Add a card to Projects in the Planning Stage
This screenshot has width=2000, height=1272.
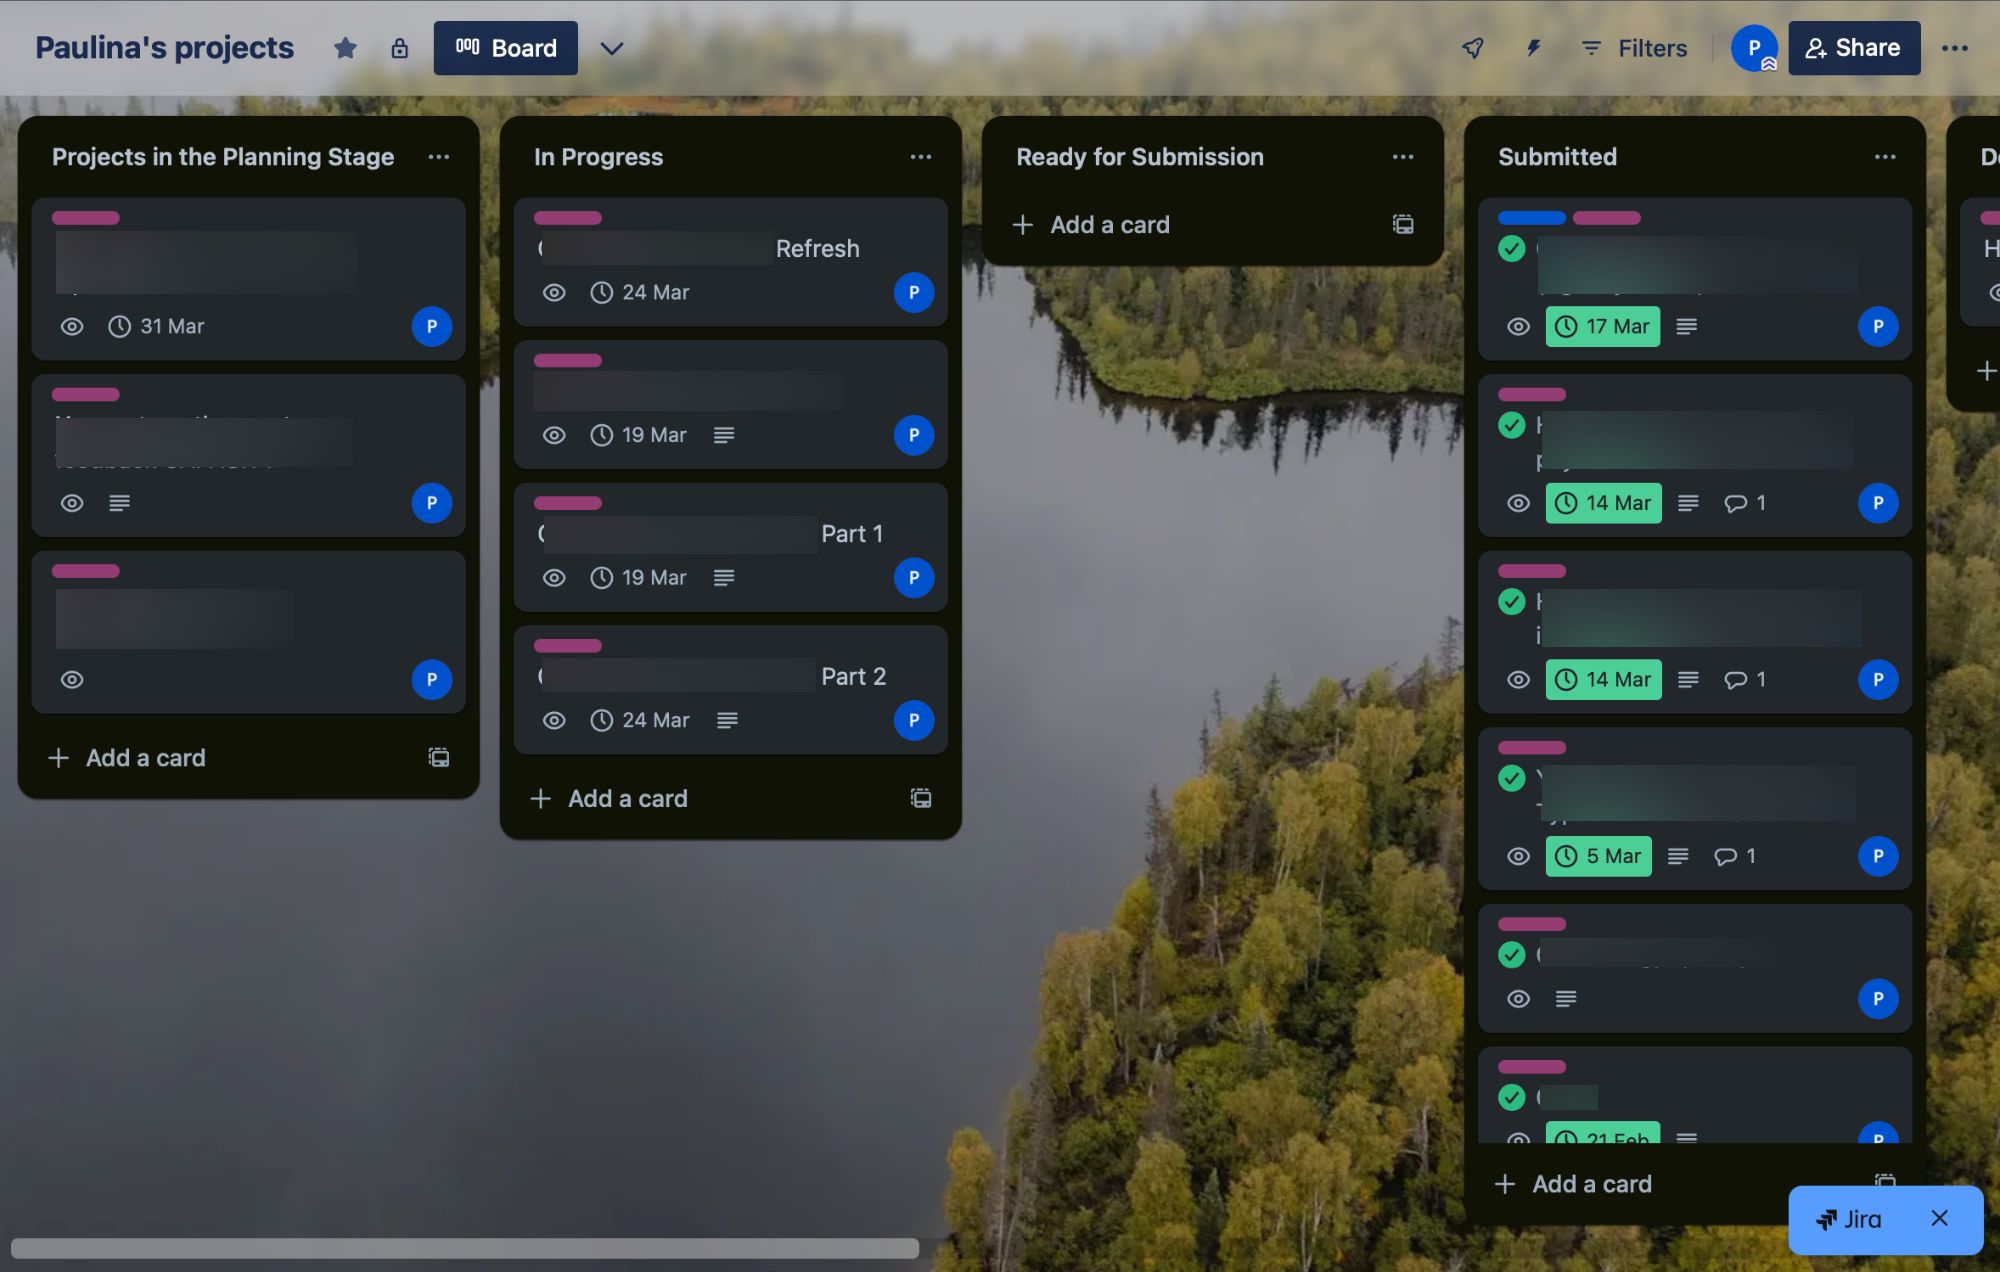click(145, 757)
